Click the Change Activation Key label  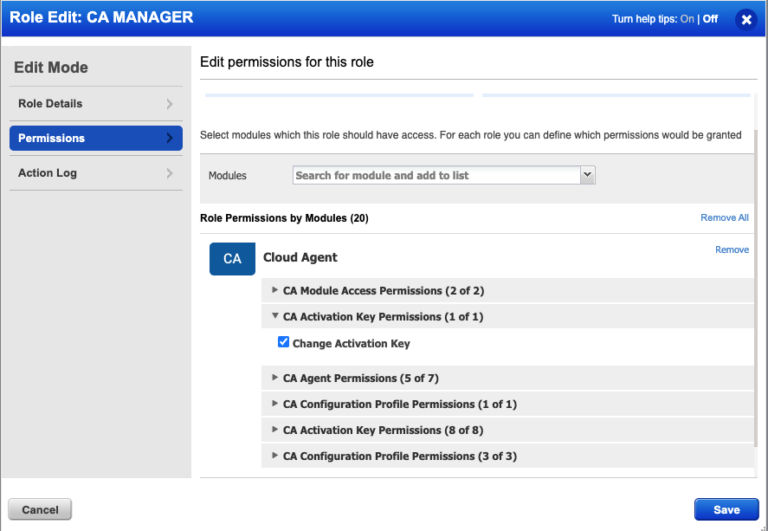pyautogui.click(x=351, y=343)
